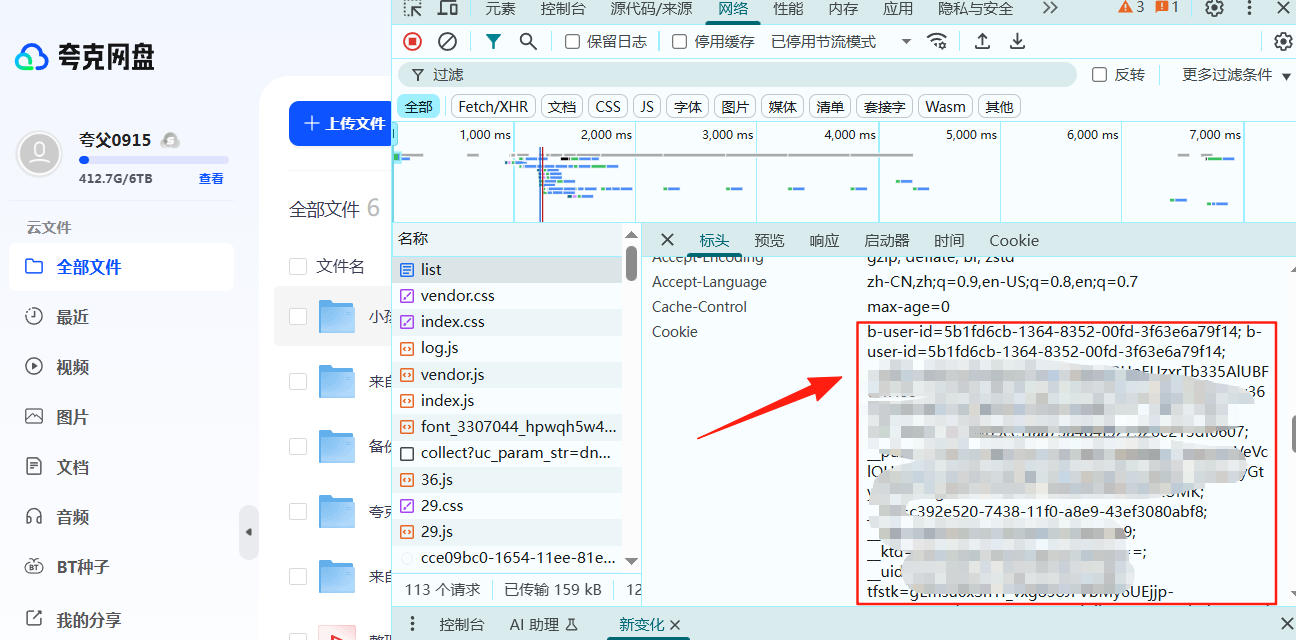Image resolution: width=1296 pixels, height=640 pixels.
Task: Select the vendor.js request
Action: pos(452,374)
